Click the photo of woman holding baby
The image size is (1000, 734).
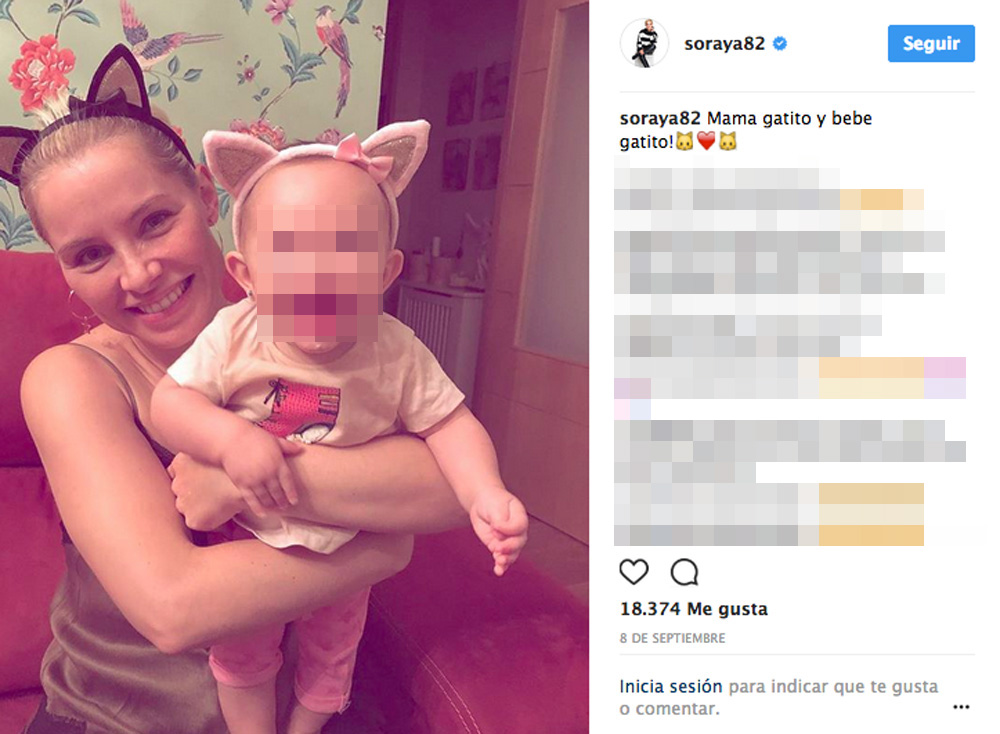pyautogui.click(x=294, y=367)
